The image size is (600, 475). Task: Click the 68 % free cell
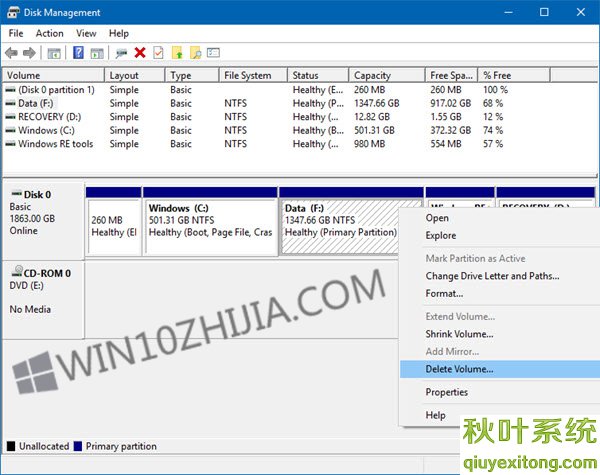pyautogui.click(x=493, y=103)
